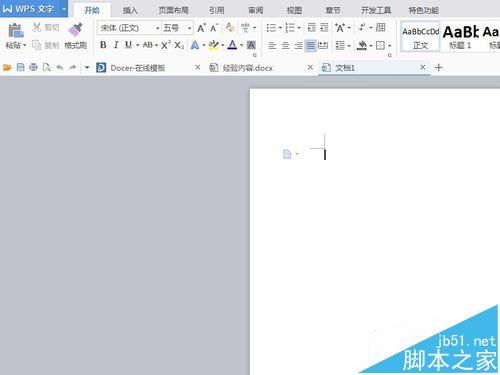Switch to the 引用 tab
This screenshot has width=500, height=375.
click(x=217, y=10)
